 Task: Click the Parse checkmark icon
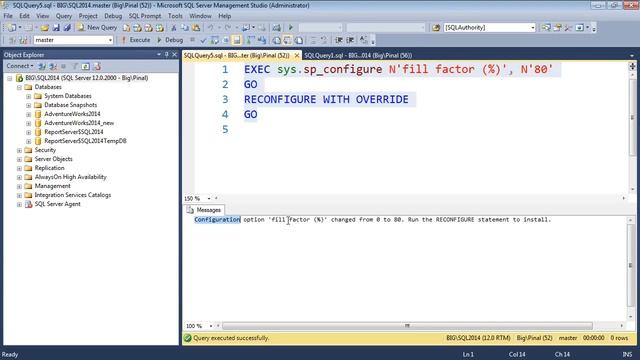203,40
